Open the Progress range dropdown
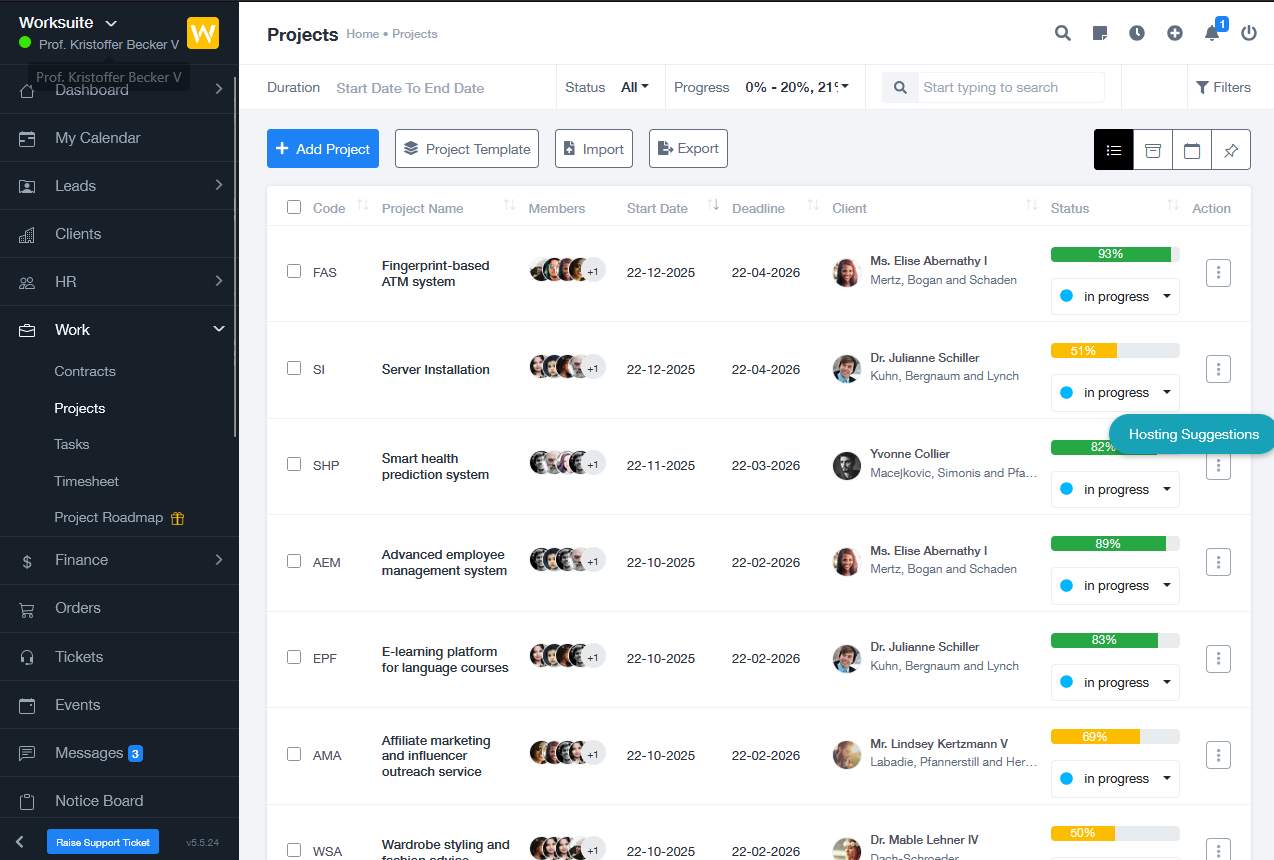 tap(797, 87)
